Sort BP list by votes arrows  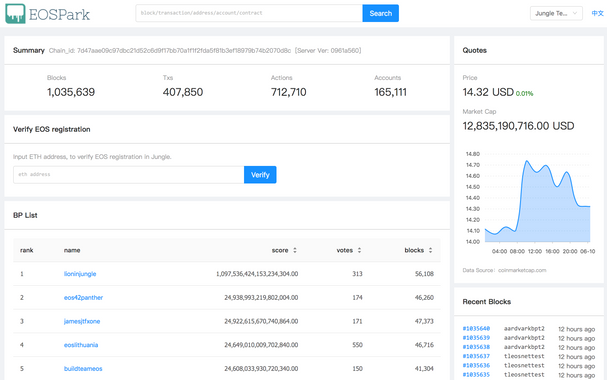point(359,250)
